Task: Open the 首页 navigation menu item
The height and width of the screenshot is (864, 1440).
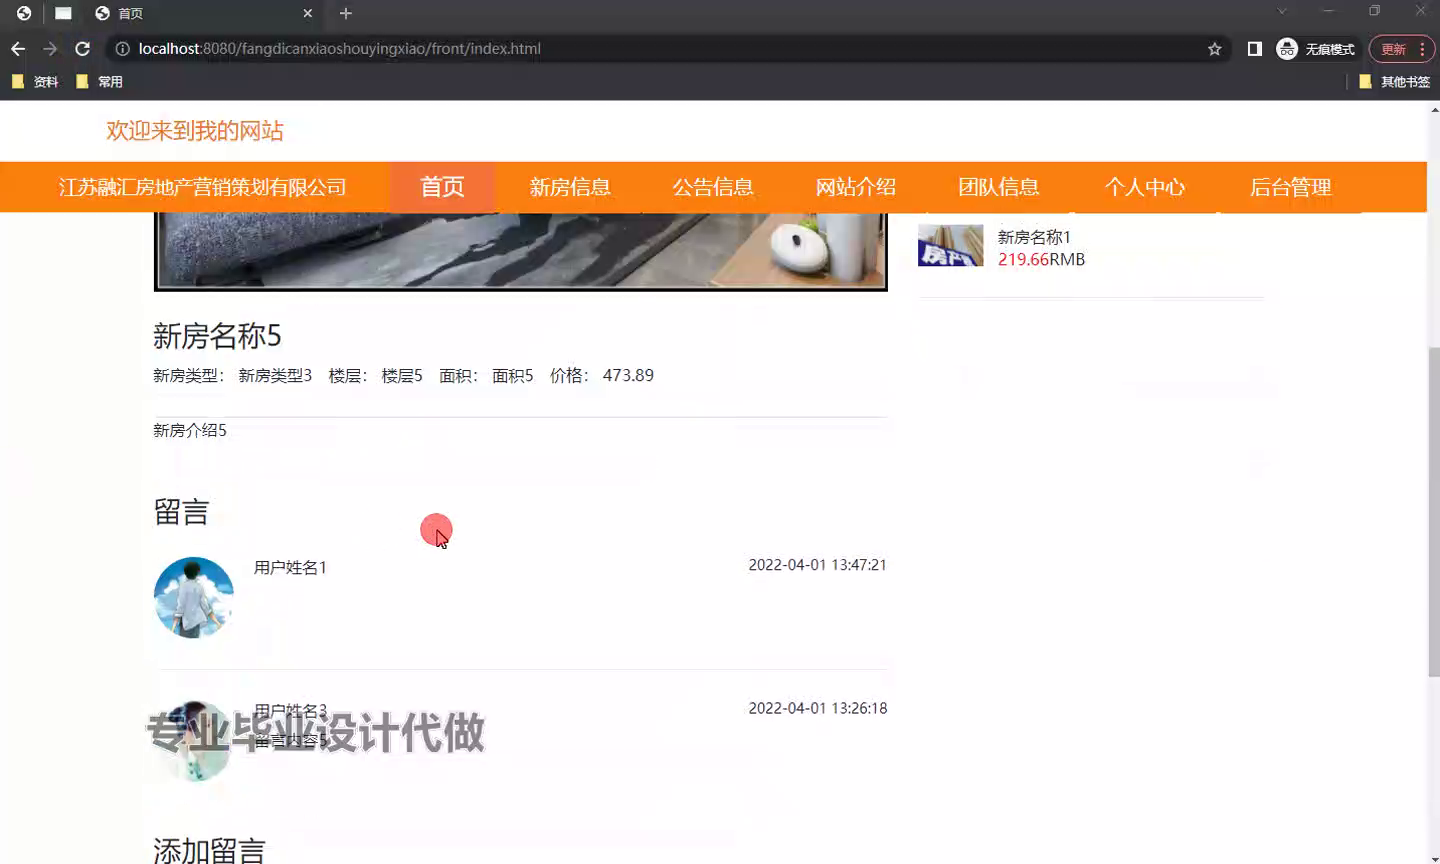Action: click(x=442, y=187)
